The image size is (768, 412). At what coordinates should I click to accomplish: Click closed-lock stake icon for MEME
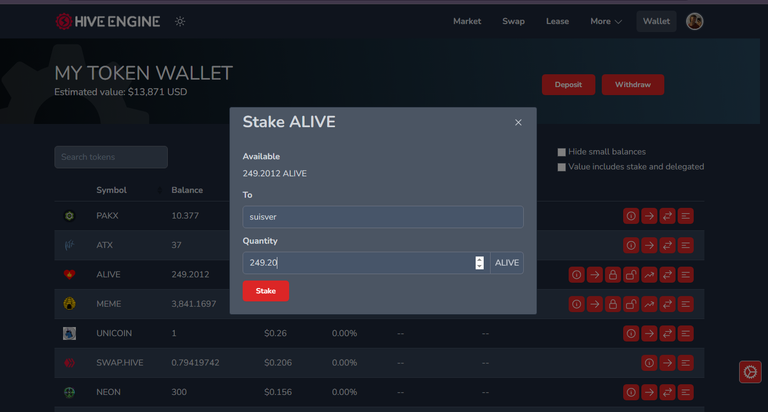click(613, 304)
